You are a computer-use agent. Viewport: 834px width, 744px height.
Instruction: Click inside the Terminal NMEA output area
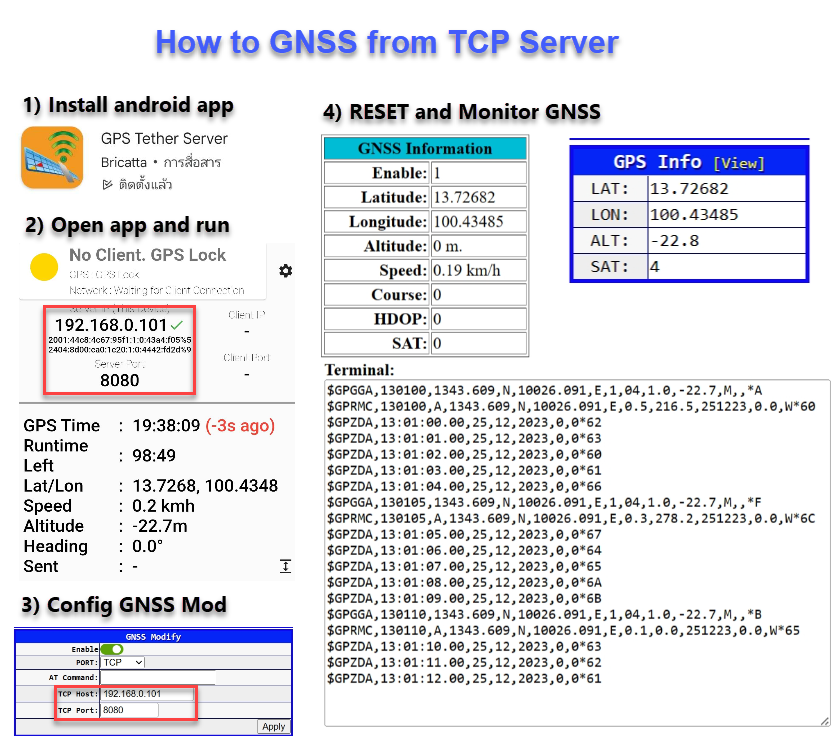tap(576, 550)
